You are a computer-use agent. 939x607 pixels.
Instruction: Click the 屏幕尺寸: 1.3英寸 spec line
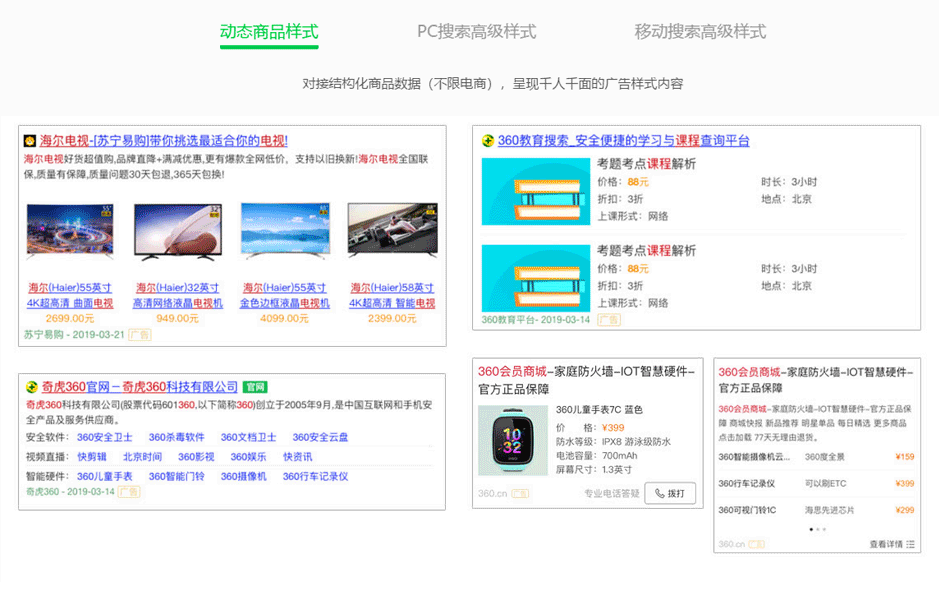pyautogui.click(x=594, y=470)
